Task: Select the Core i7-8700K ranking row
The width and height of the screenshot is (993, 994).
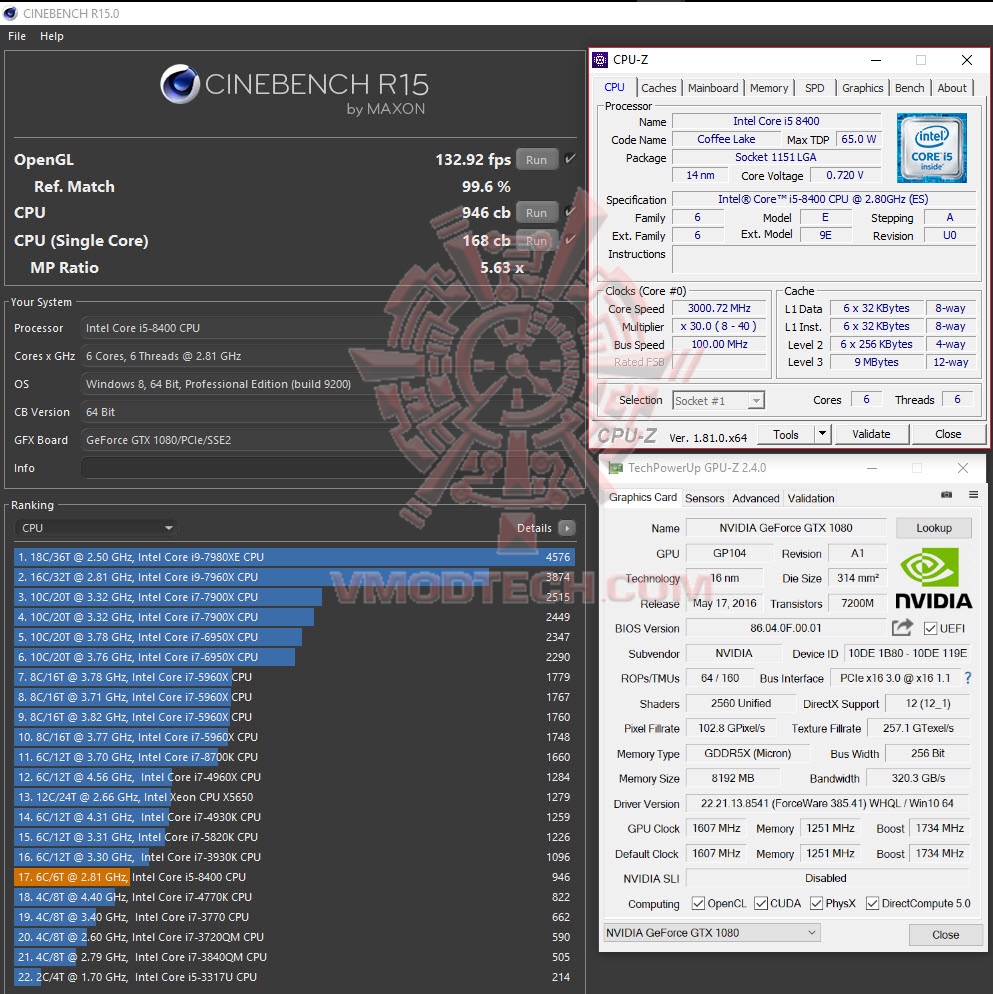Action: pos(294,757)
